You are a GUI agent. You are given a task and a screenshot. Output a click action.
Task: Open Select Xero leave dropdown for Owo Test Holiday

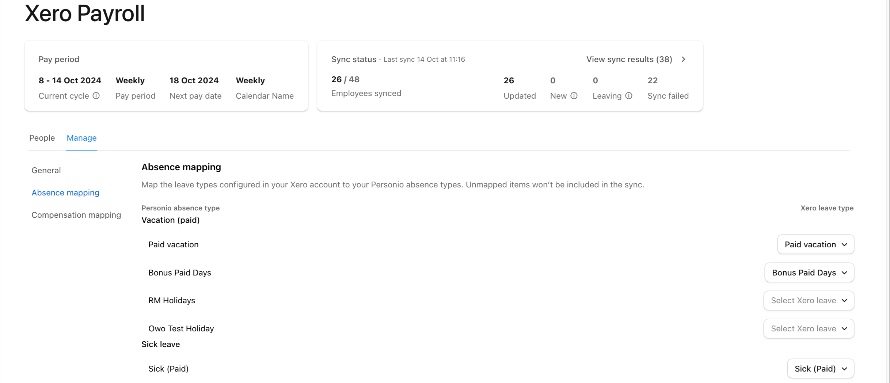[809, 329]
